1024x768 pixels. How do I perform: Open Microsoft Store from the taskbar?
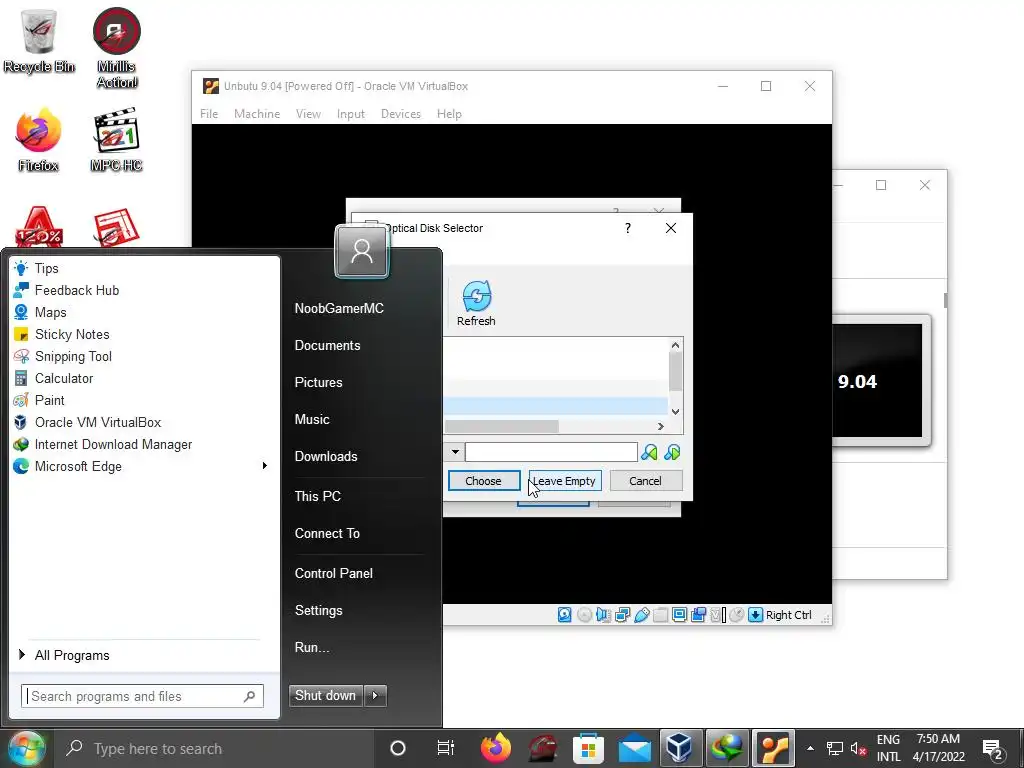[x=588, y=748]
